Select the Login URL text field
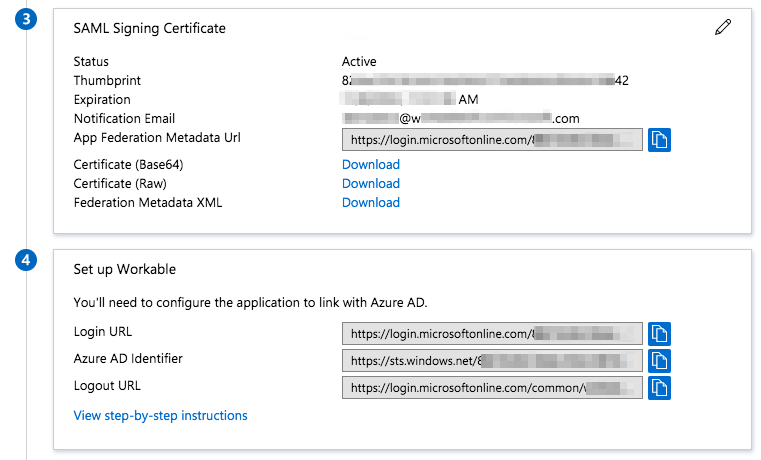The image size is (761, 460). pyautogui.click(x=492, y=334)
